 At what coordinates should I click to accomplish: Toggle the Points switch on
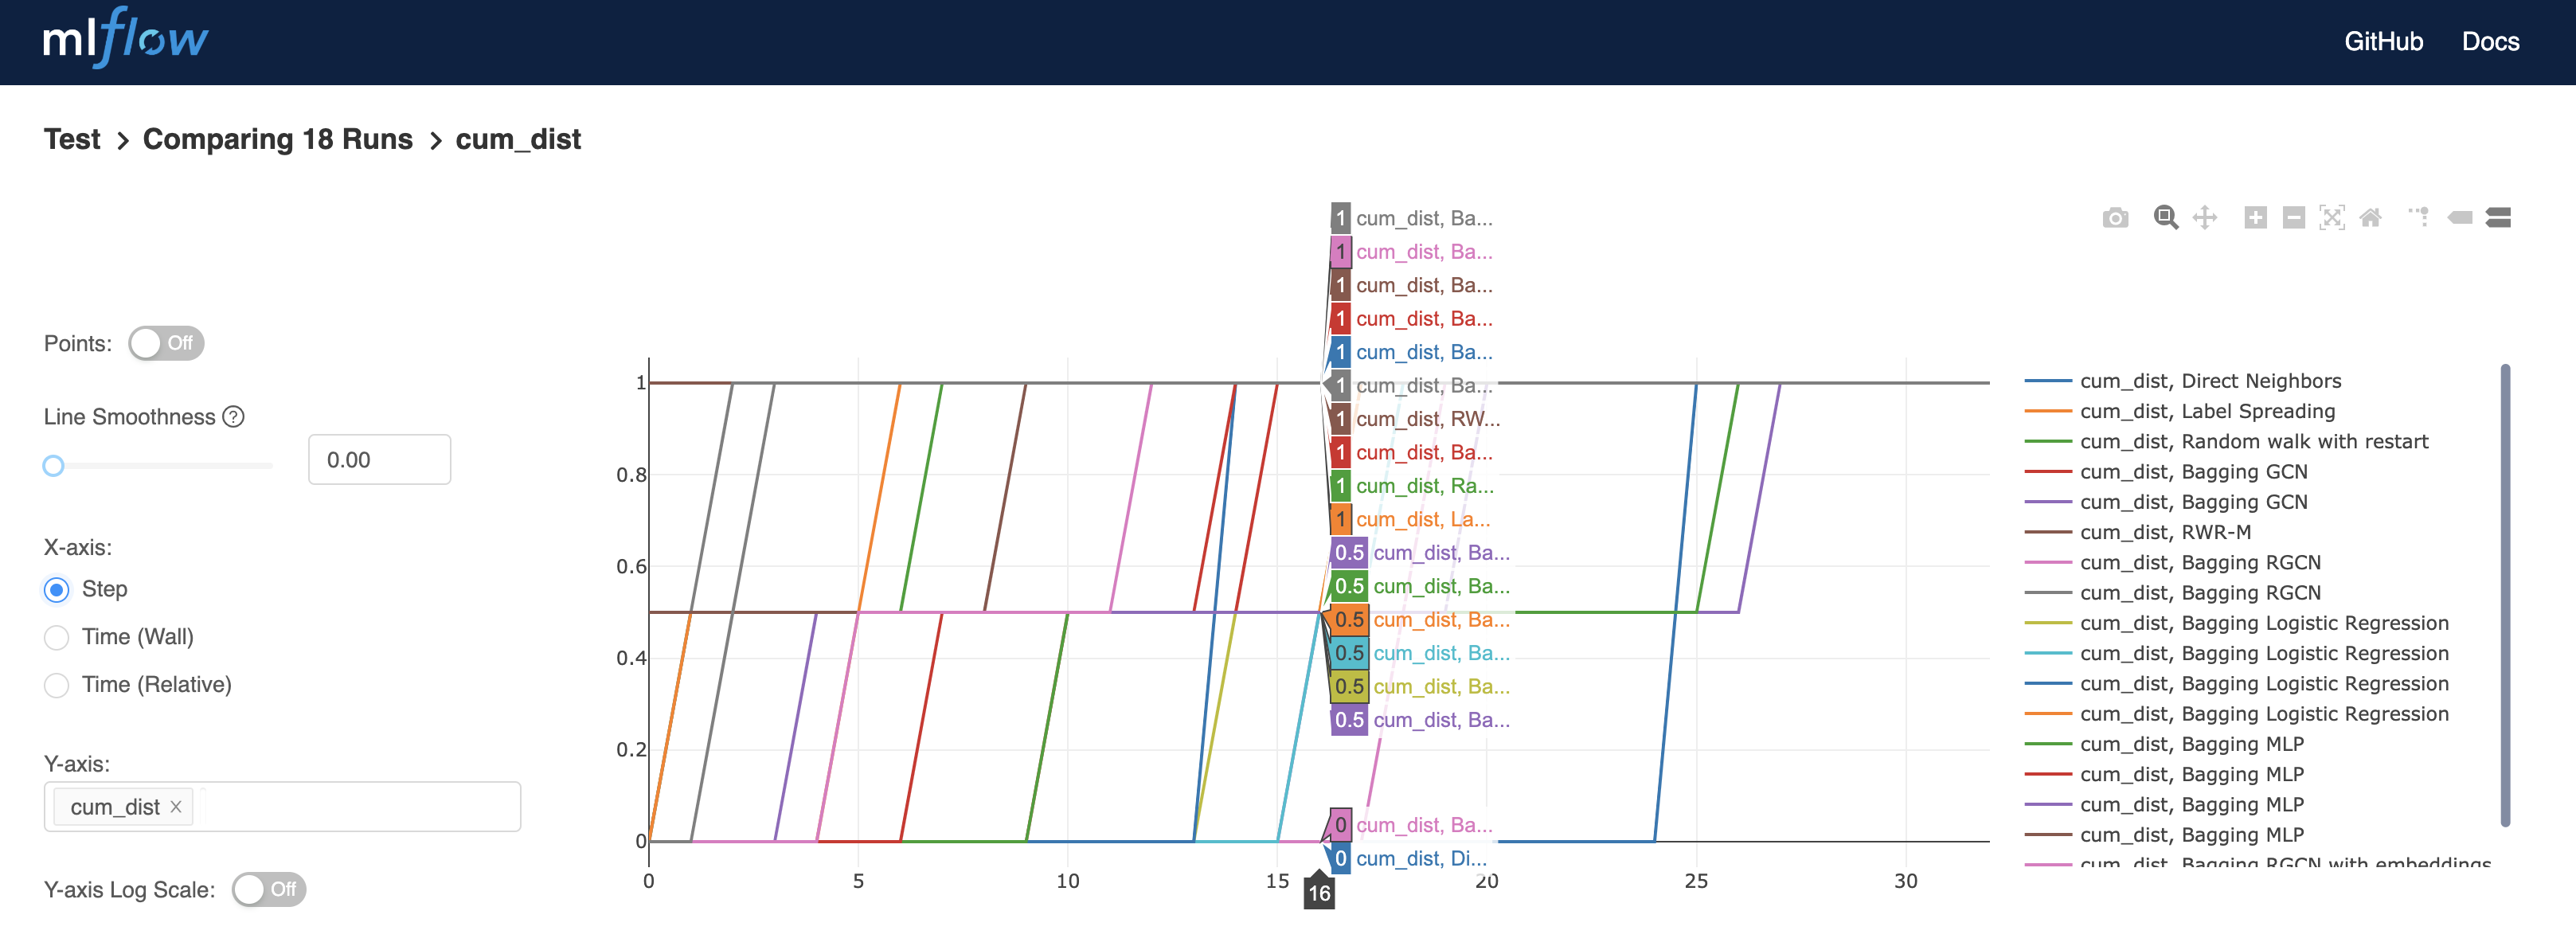[166, 343]
